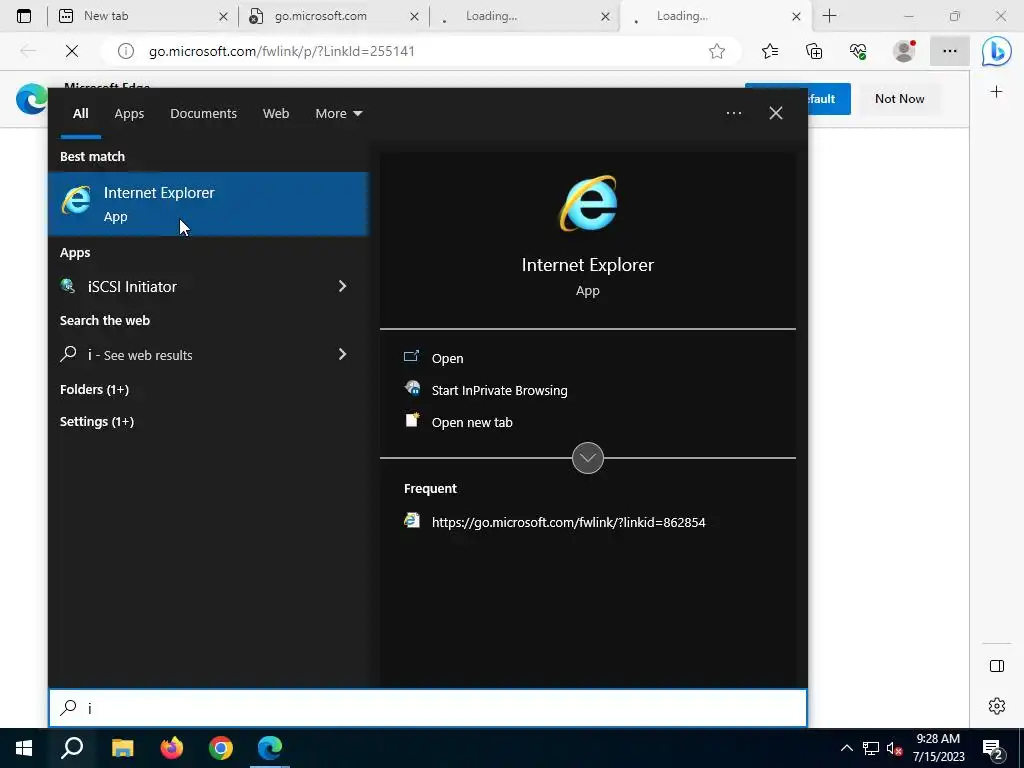The height and width of the screenshot is (768, 1024).
Task: Launch Google Chrome from the taskbar
Action: coord(221,748)
